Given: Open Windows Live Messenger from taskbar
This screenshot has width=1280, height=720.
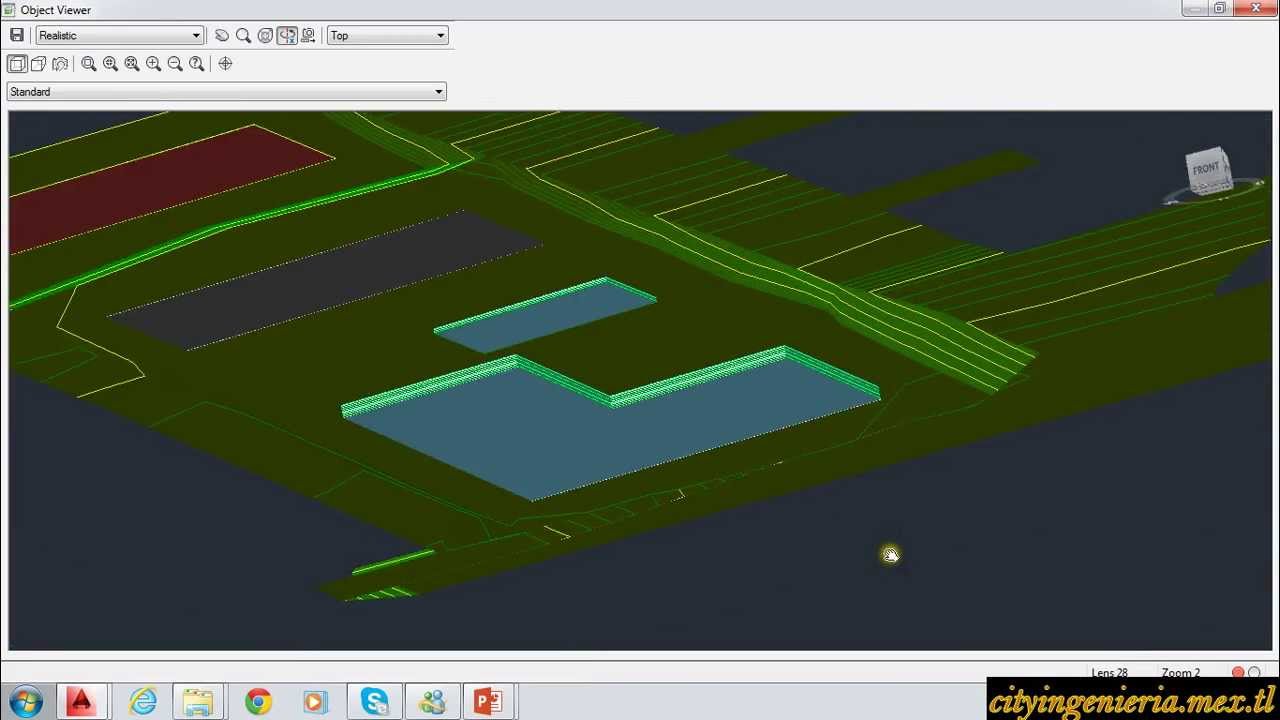Looking at the screenshot, I should pos(432,701).
